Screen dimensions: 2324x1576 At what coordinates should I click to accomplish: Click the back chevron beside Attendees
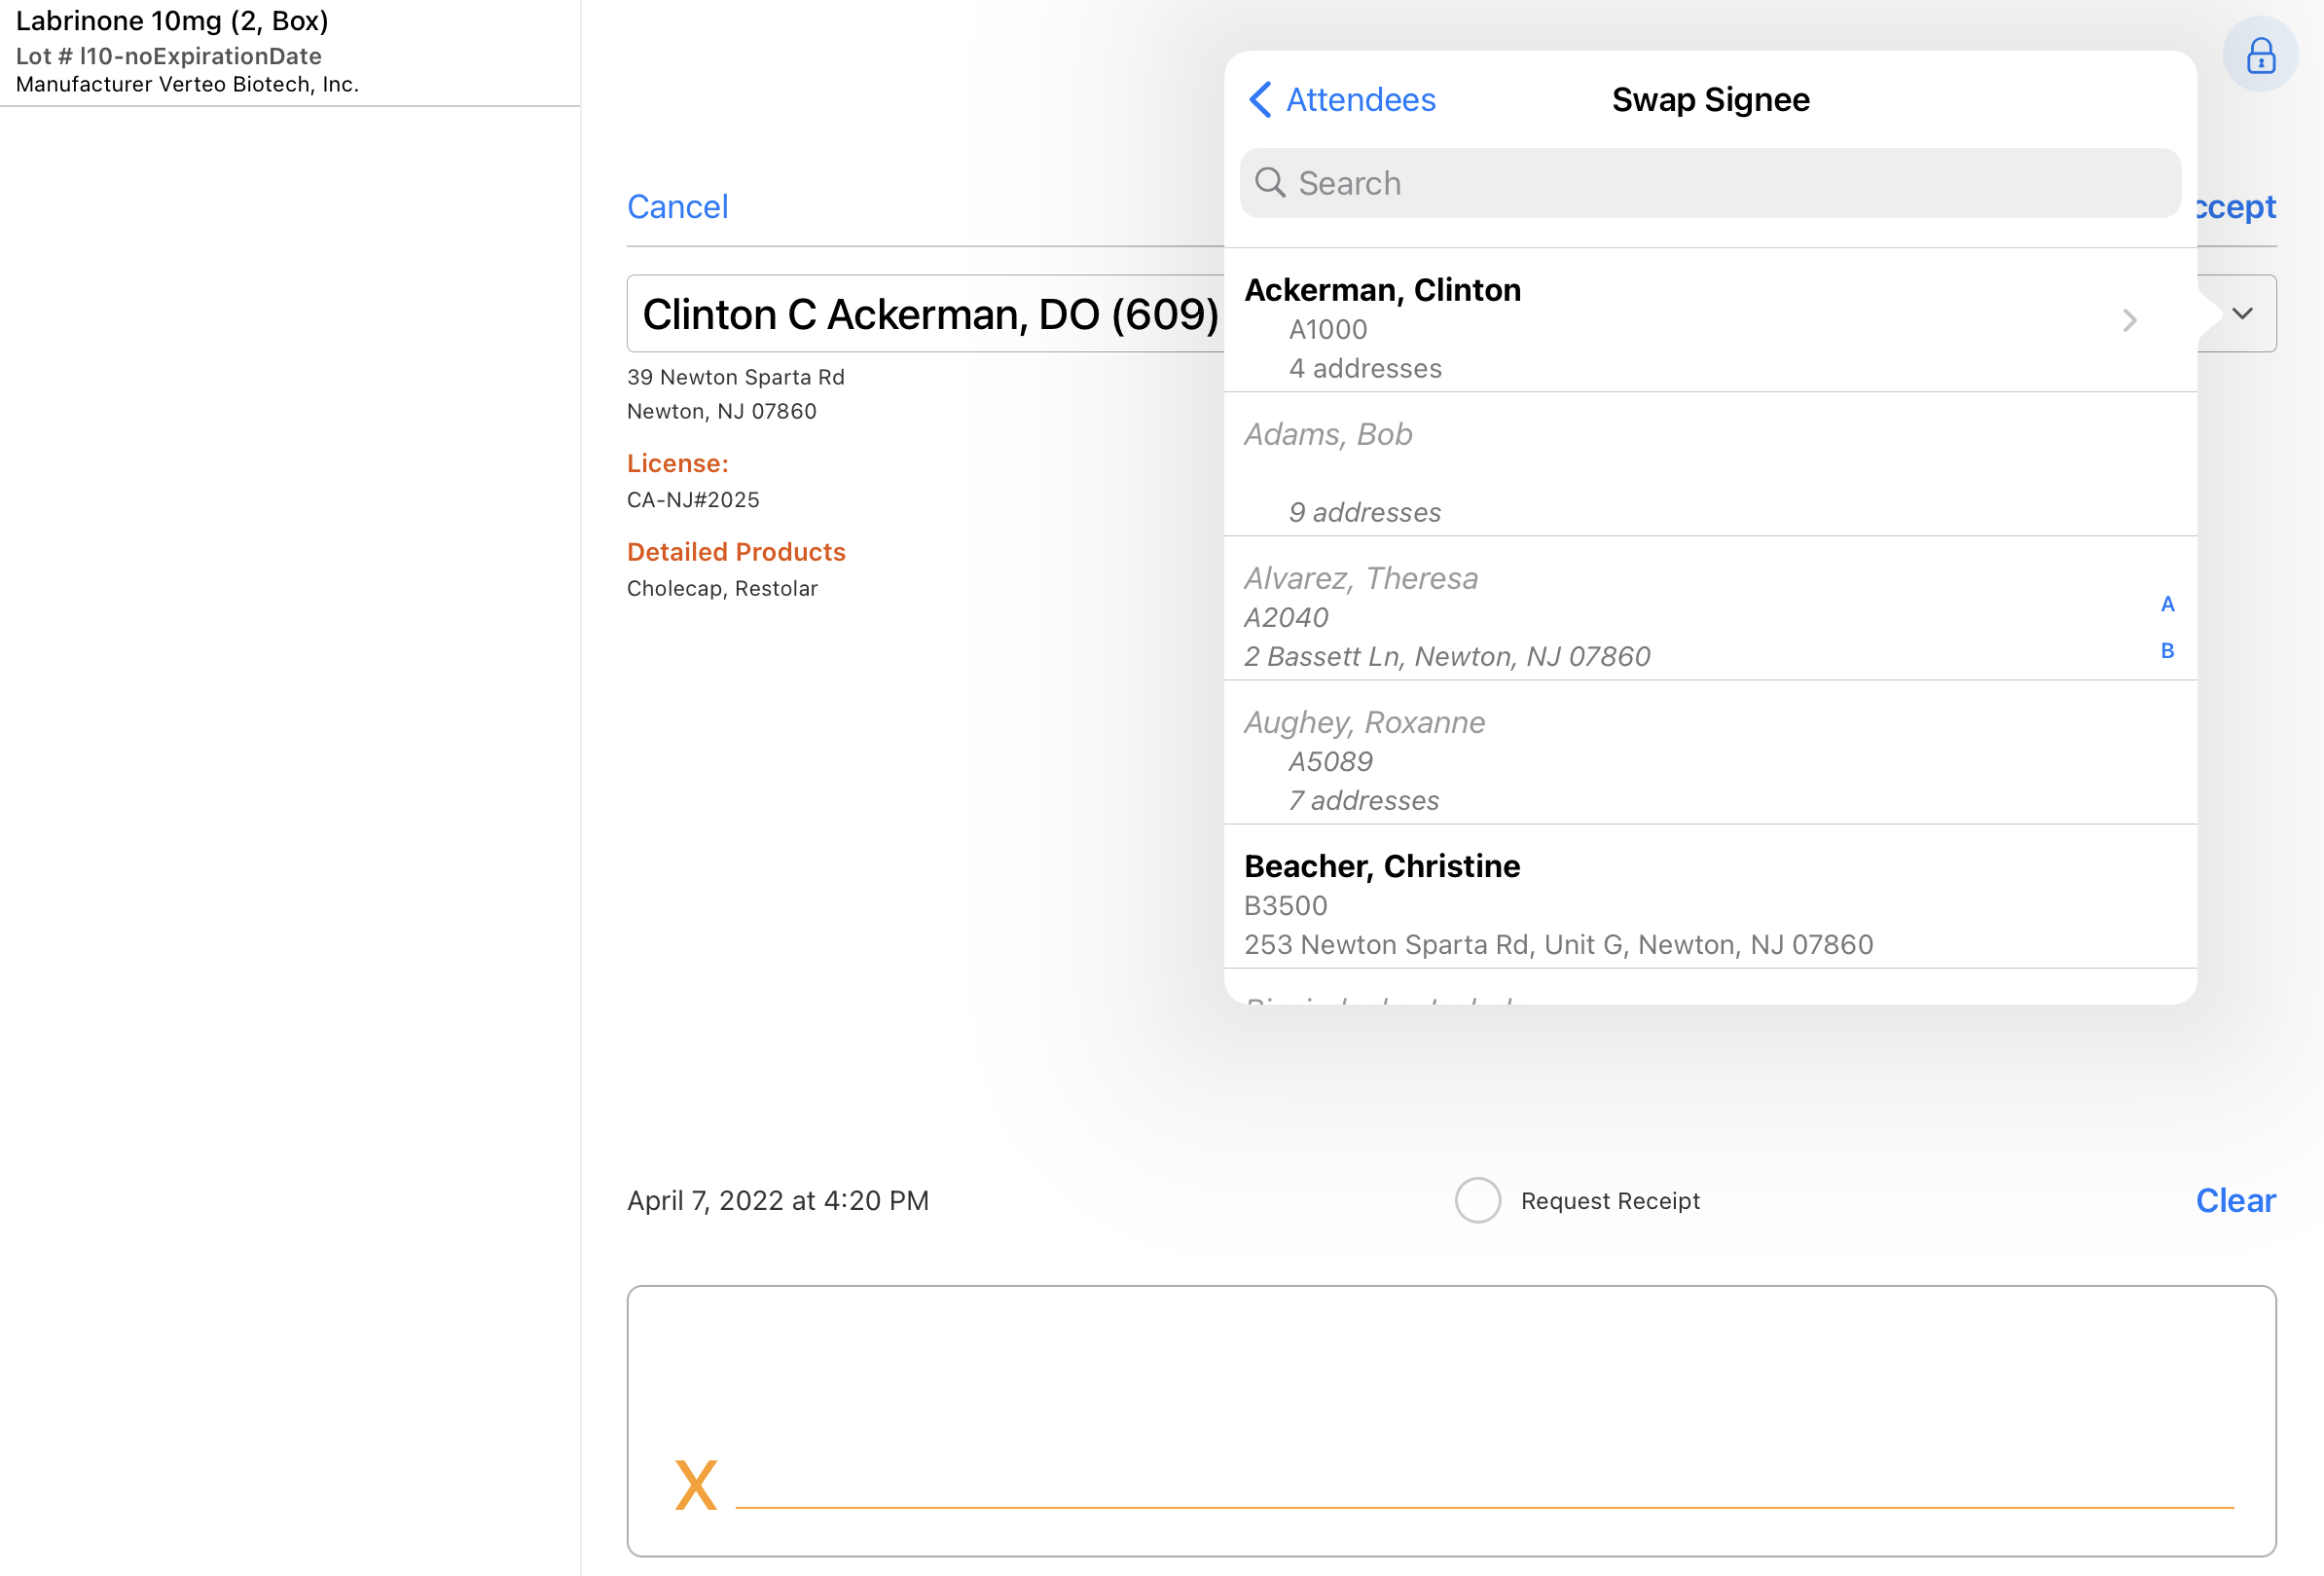[1260, 100]
